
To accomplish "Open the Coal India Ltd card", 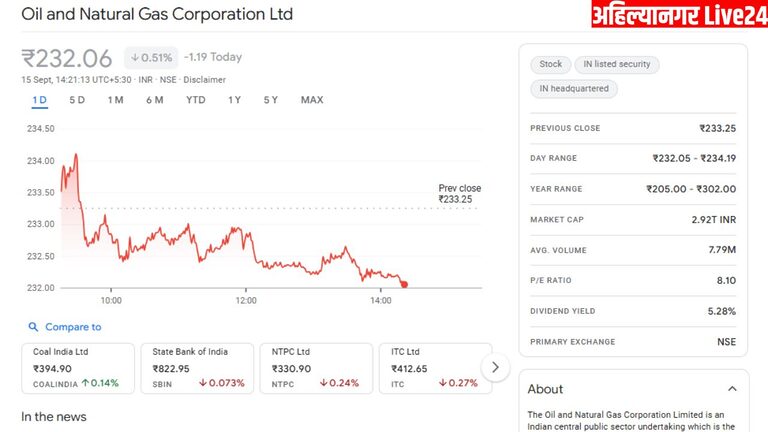I will pos(78,367).
